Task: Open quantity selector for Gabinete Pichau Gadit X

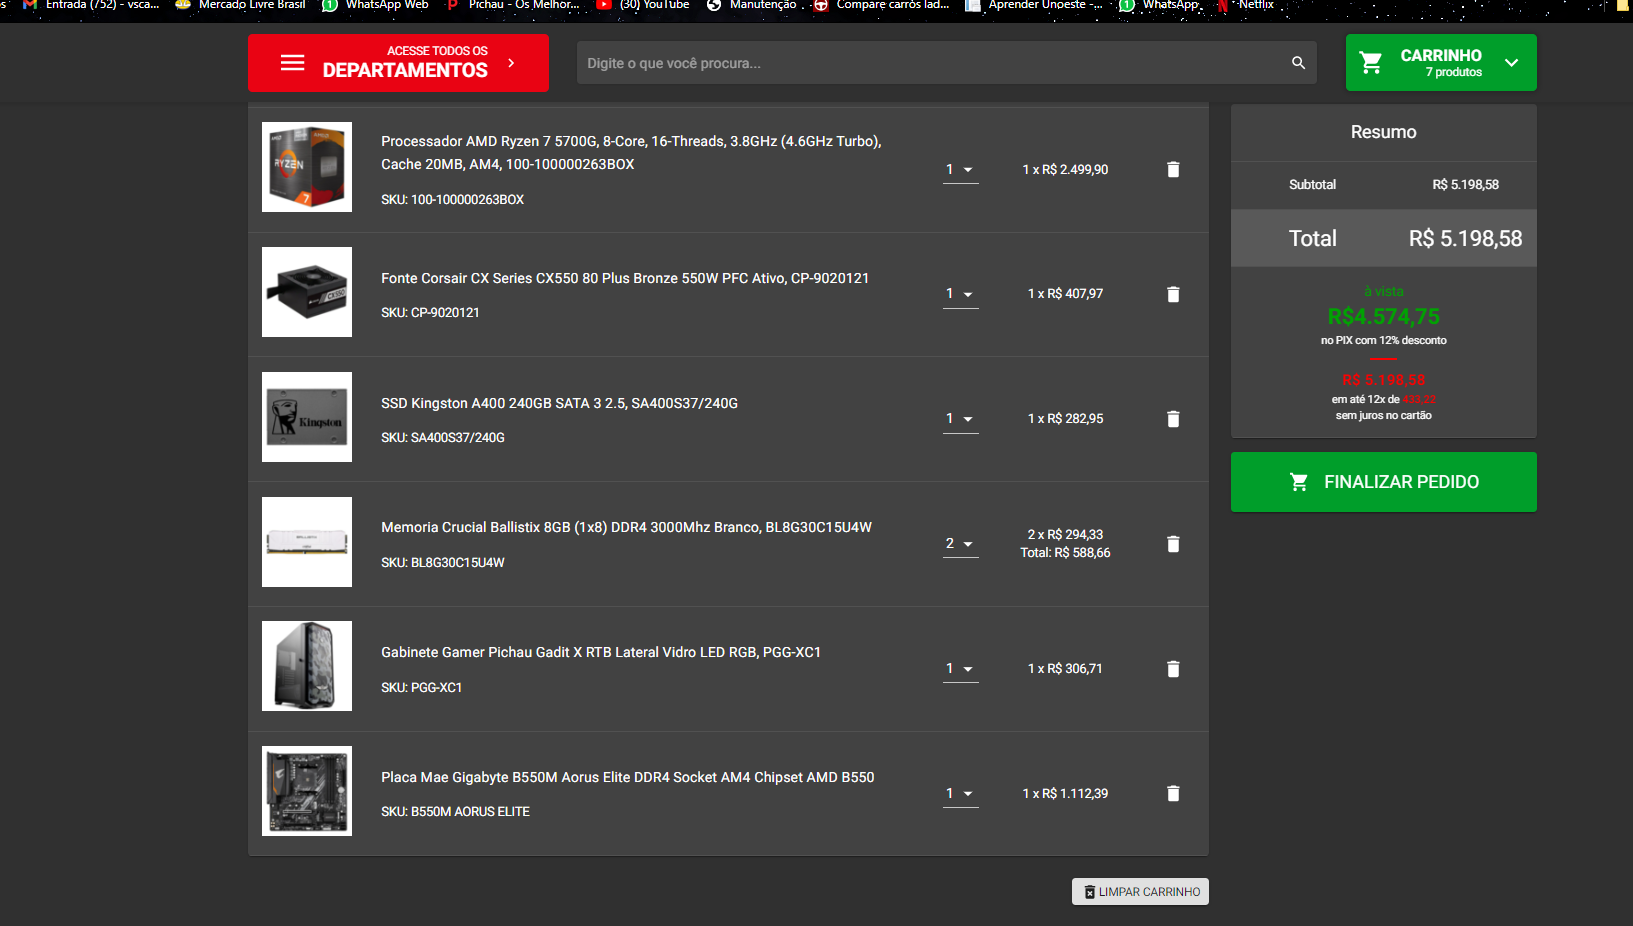Action: click(960, 669)
